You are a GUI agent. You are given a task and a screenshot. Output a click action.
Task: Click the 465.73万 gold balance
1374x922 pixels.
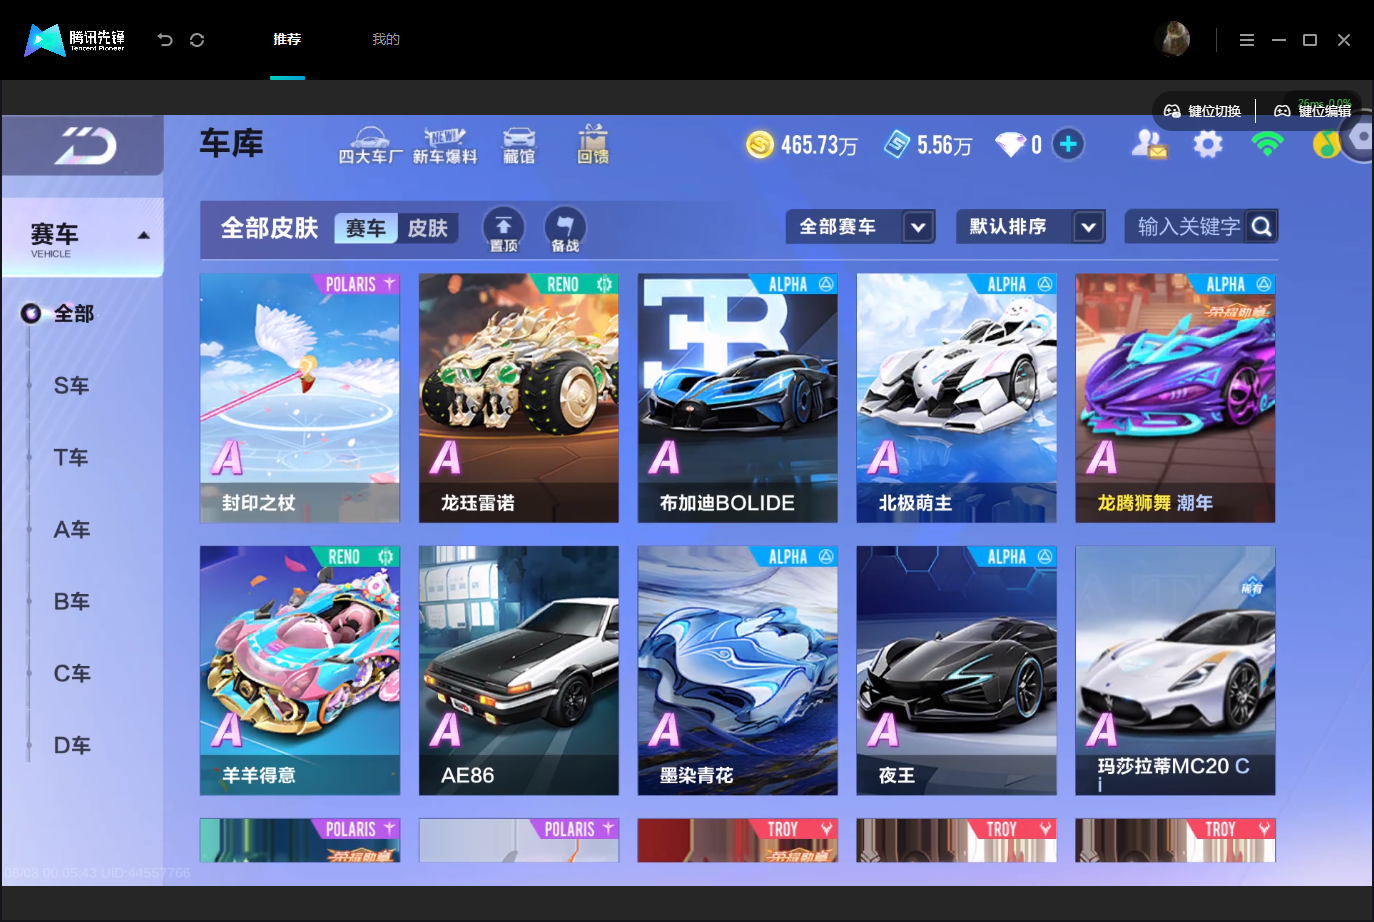[819, 146]
